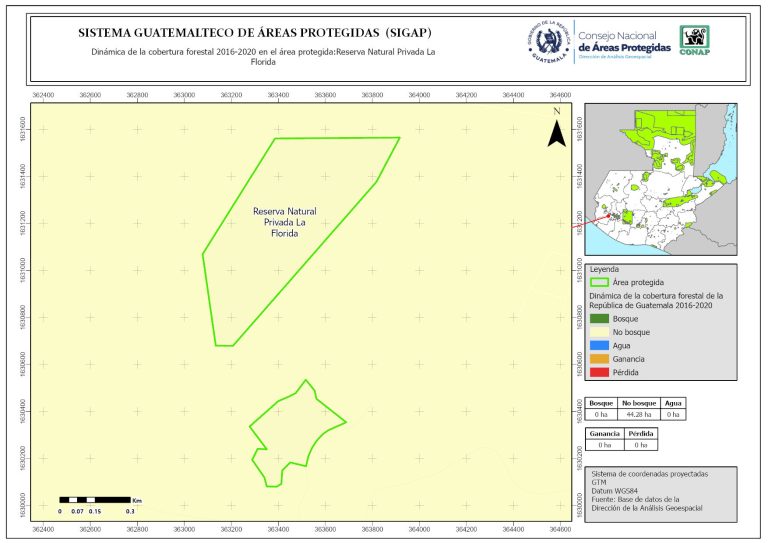Click the Bosque column header in table
Image resolution: width=768 pixels, height=543 pixels.
coord(602,402)
